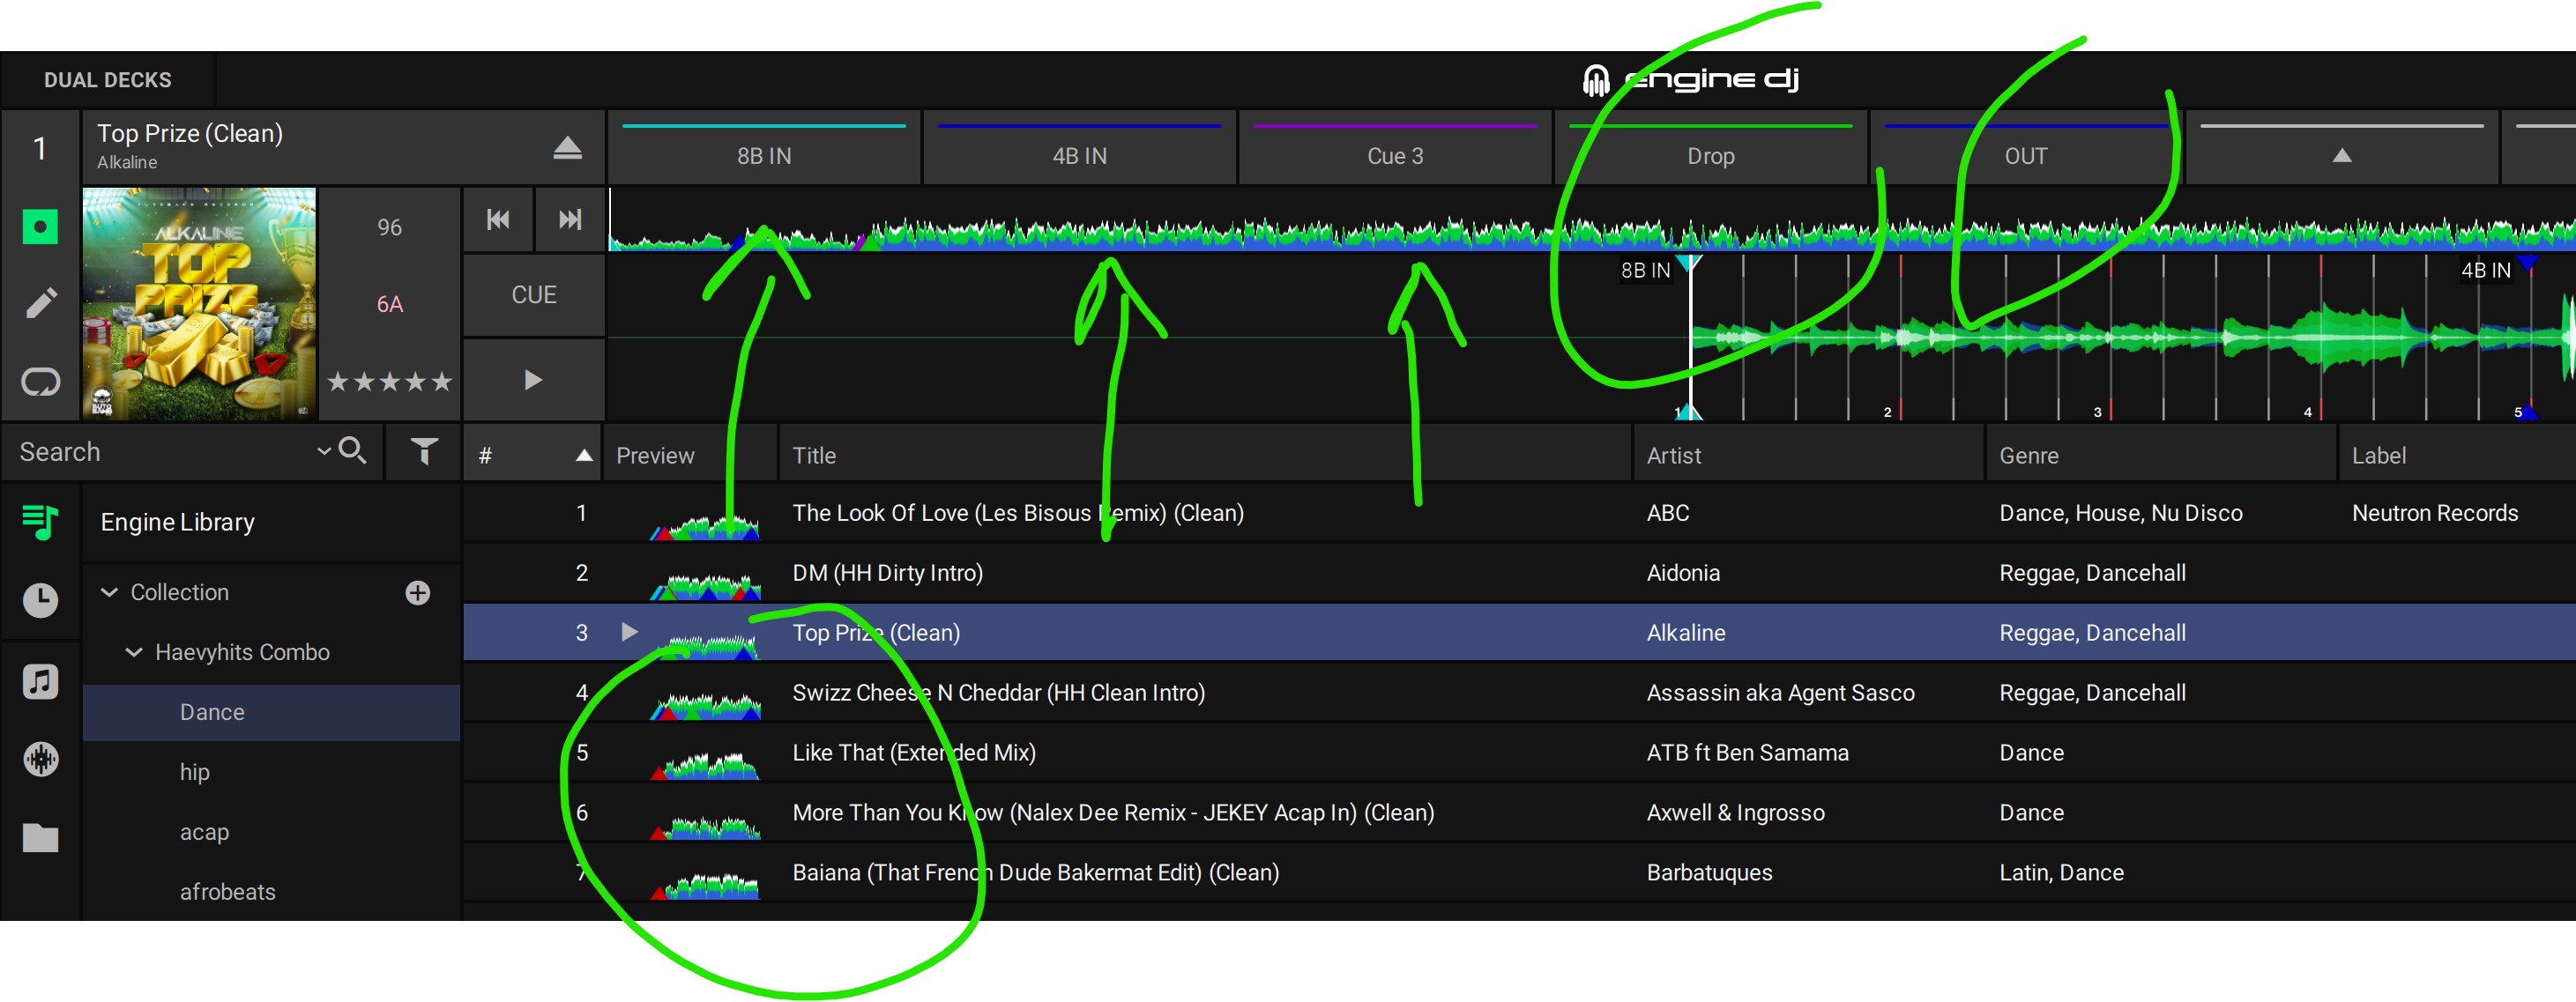Select the acap playlist

[x=271, y=832]
